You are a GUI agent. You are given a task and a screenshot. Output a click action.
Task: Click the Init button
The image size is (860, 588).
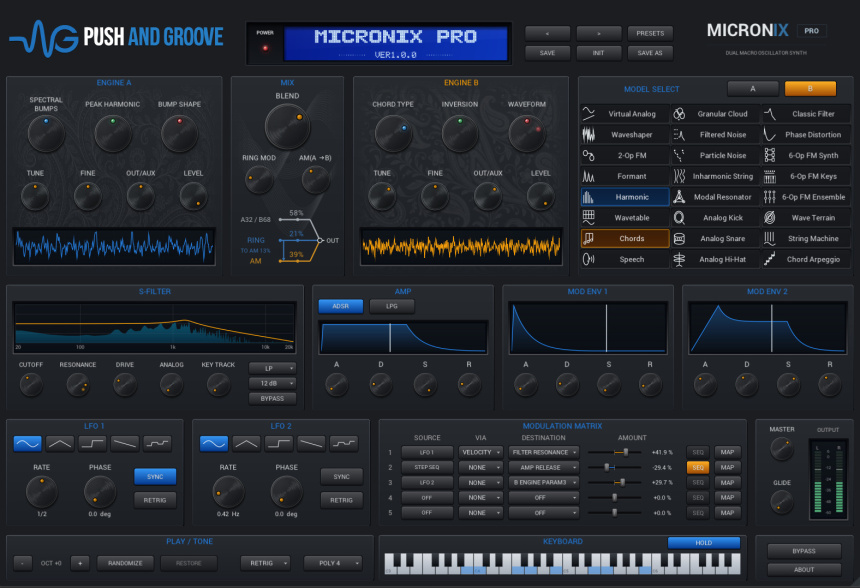(x=598, y=53)
